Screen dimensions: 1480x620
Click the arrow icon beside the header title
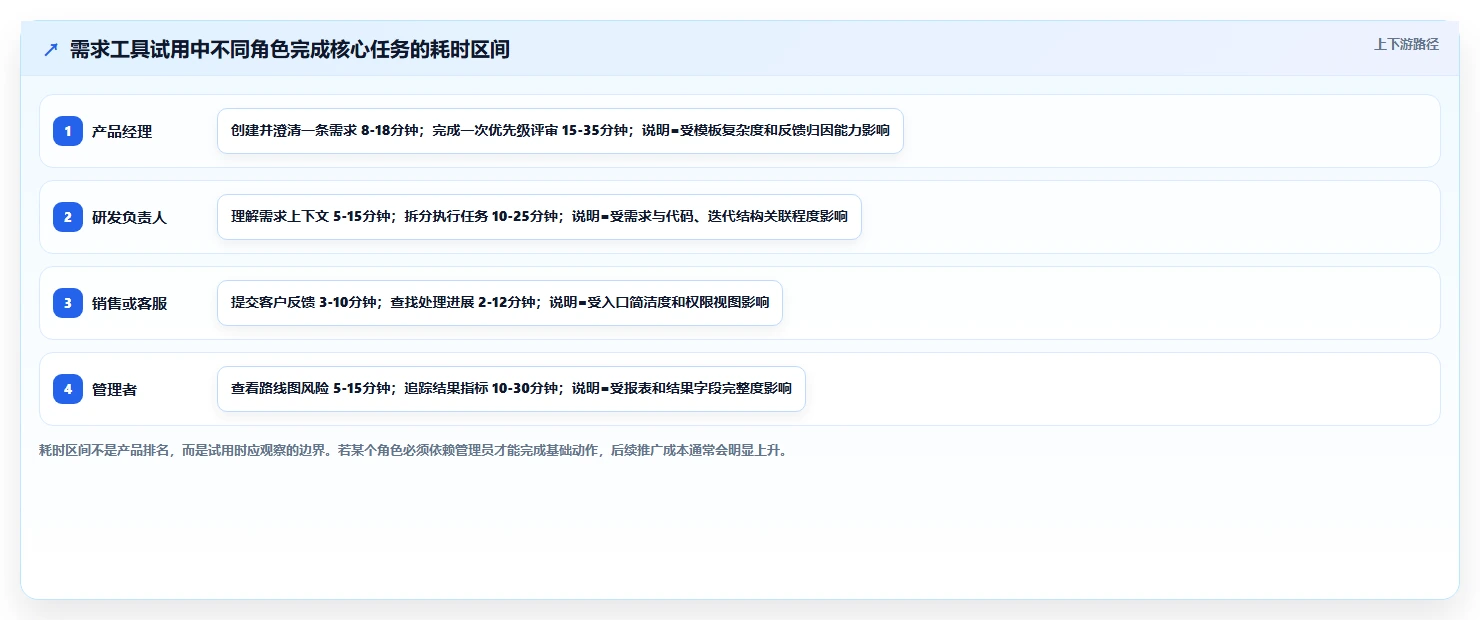point(51,49)
